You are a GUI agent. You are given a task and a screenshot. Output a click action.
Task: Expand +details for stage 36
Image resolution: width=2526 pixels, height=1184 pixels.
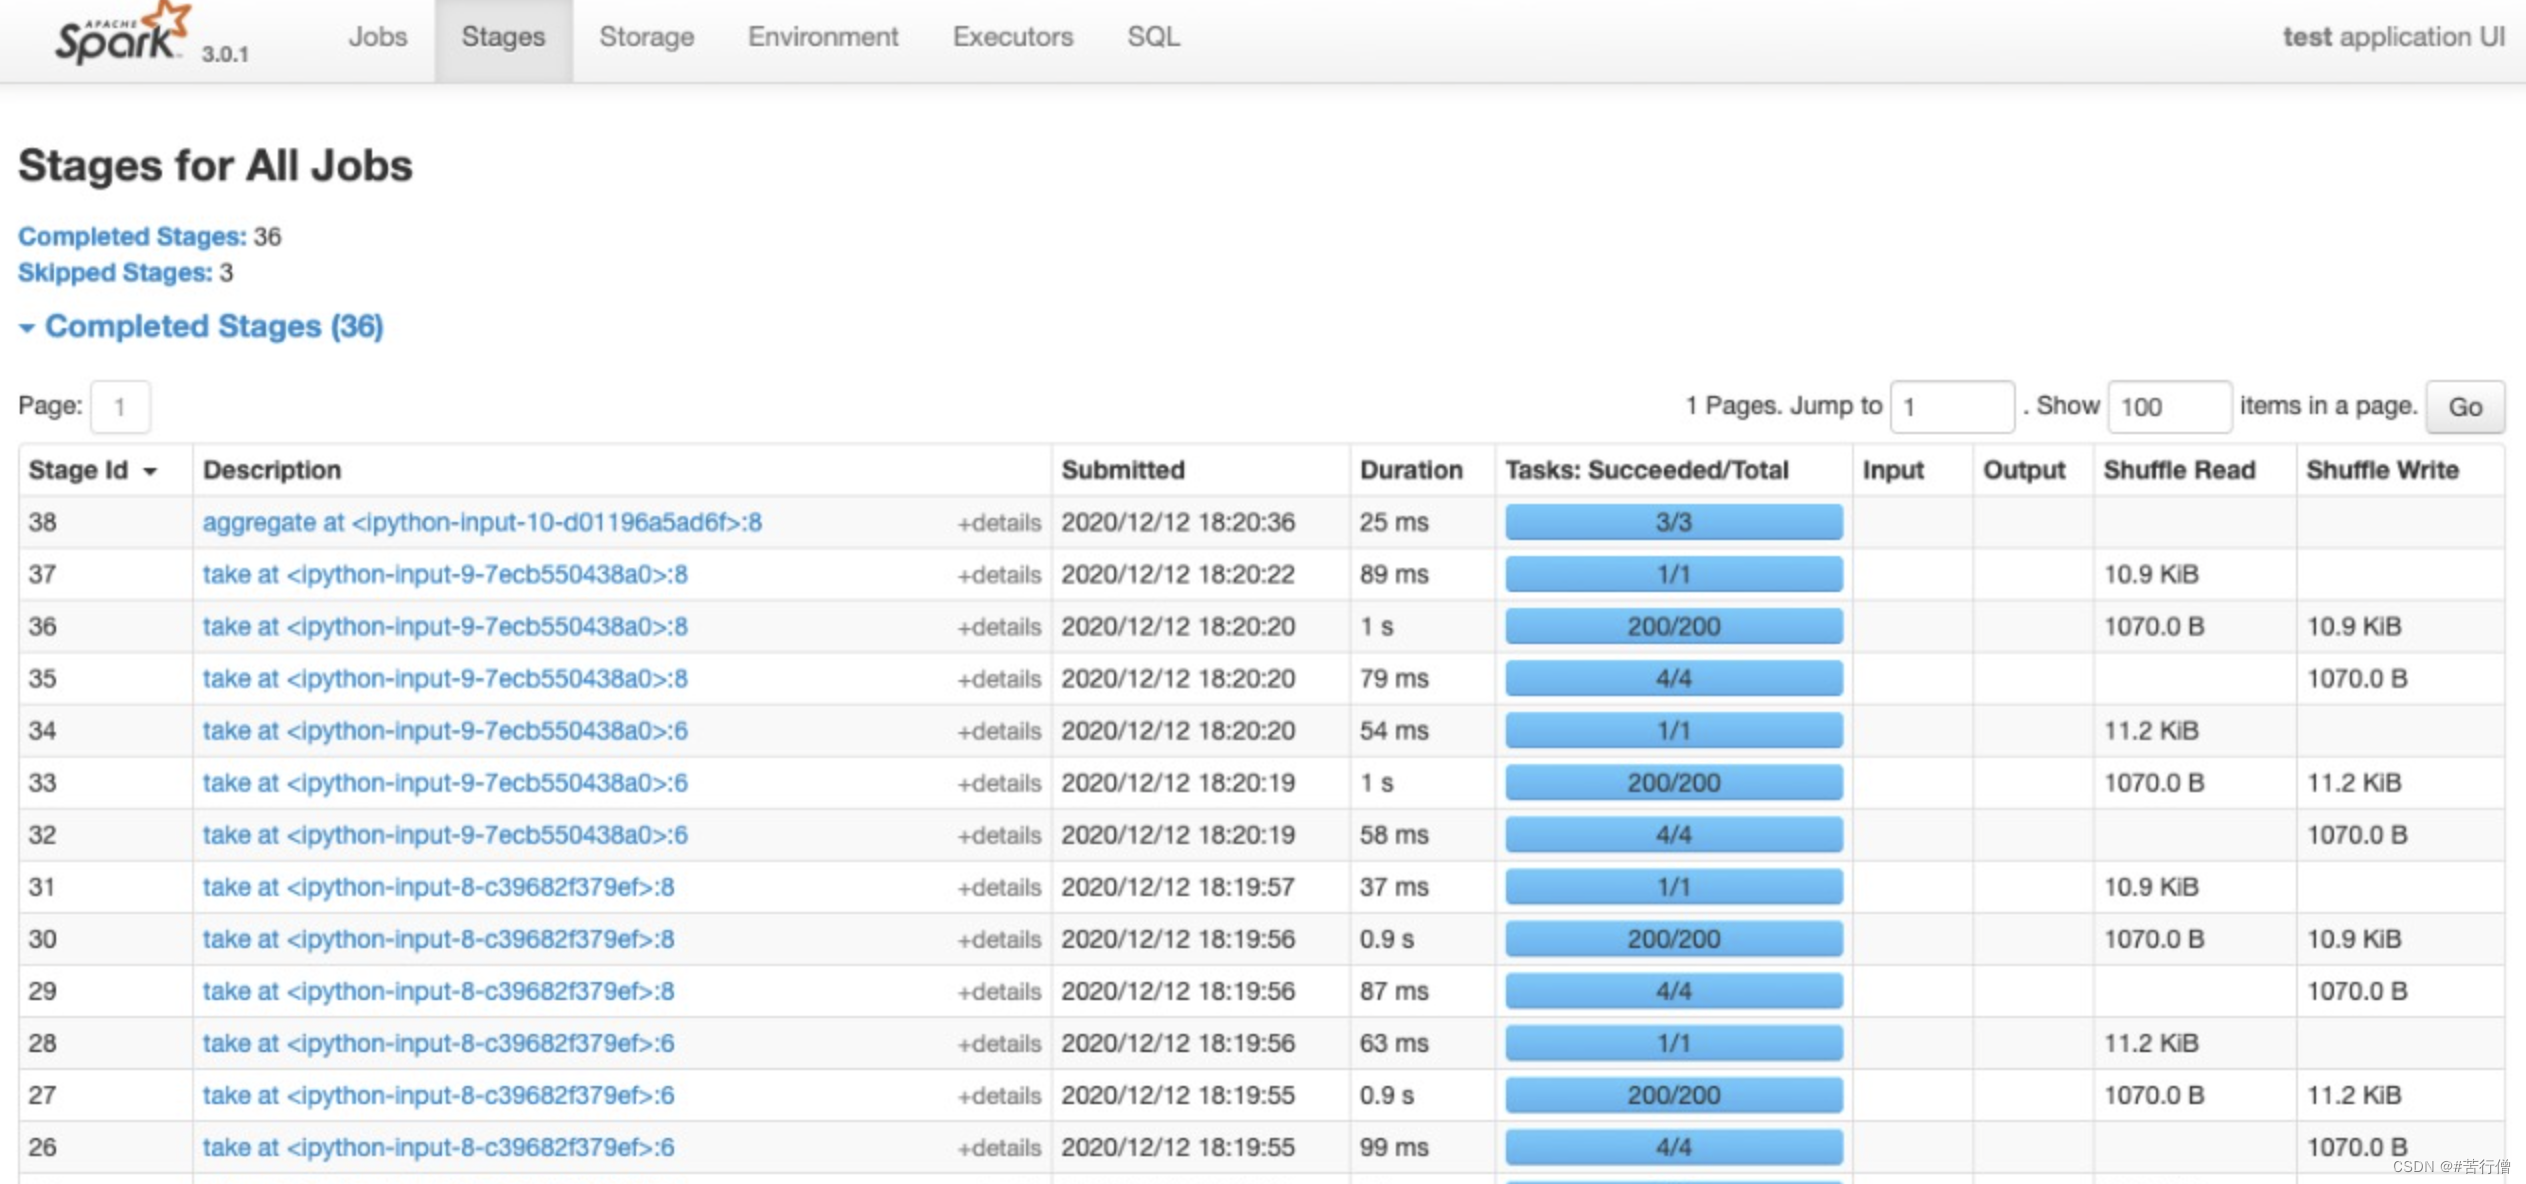tap(999, 627)
